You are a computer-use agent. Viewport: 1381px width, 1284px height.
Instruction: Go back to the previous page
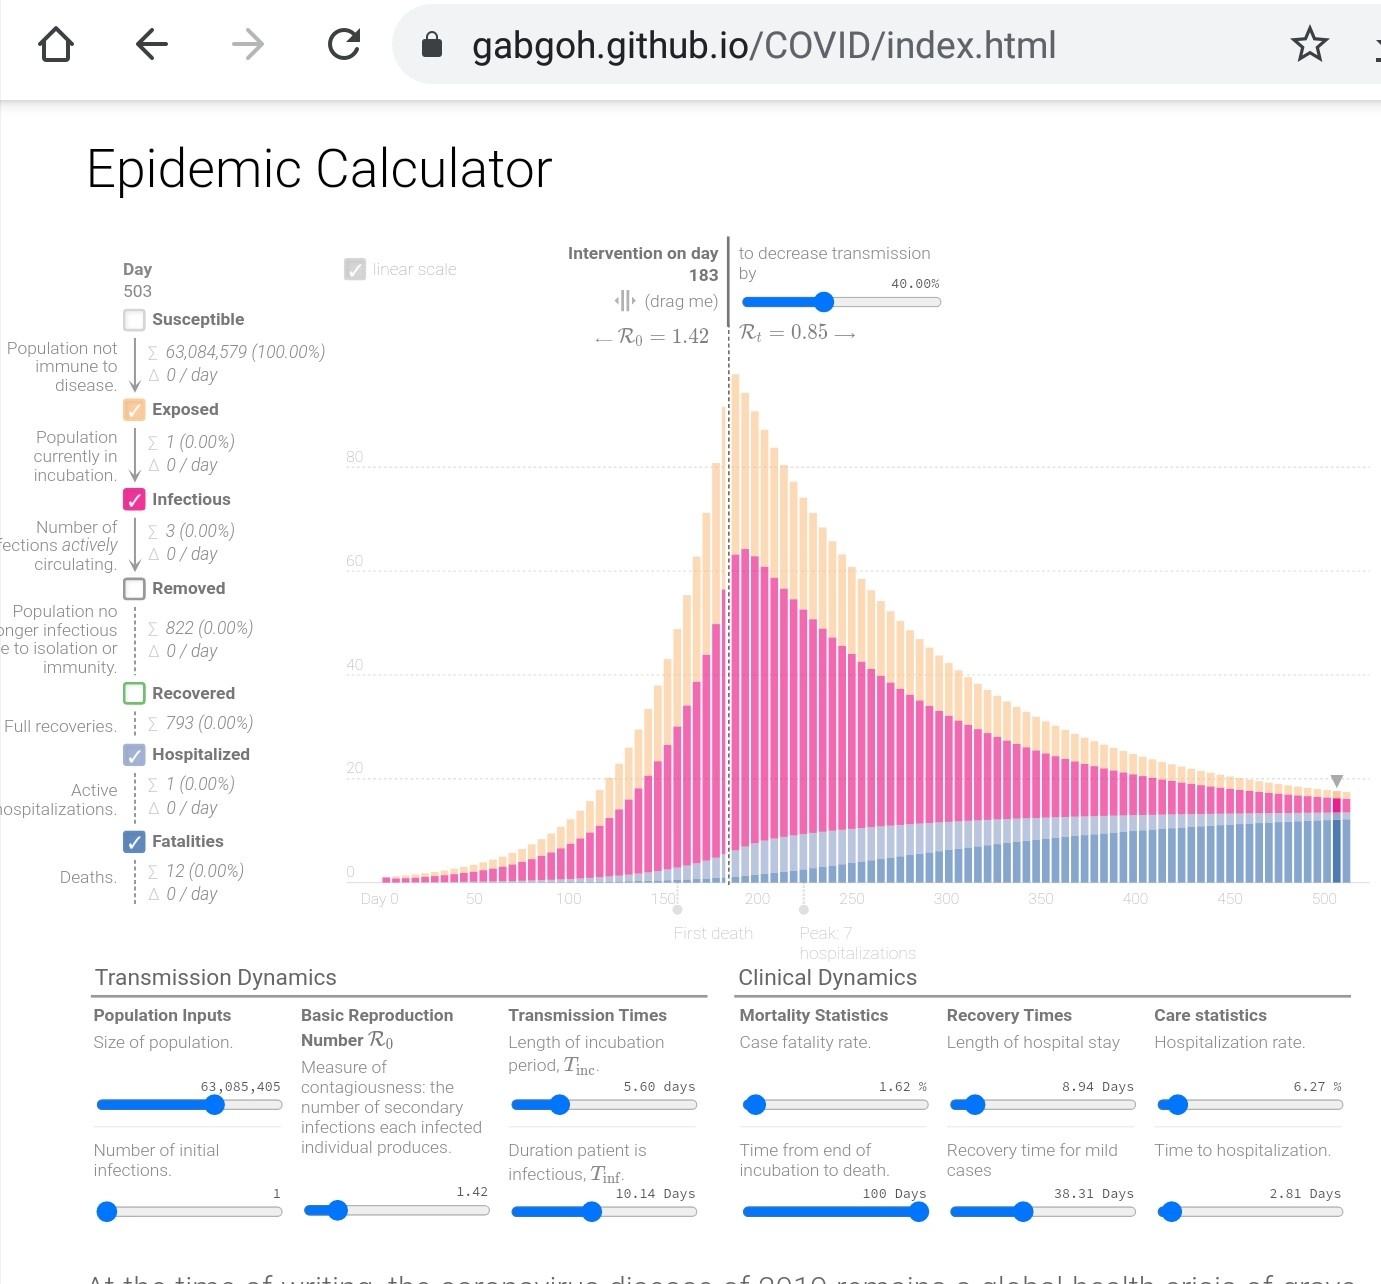[152, 45]
